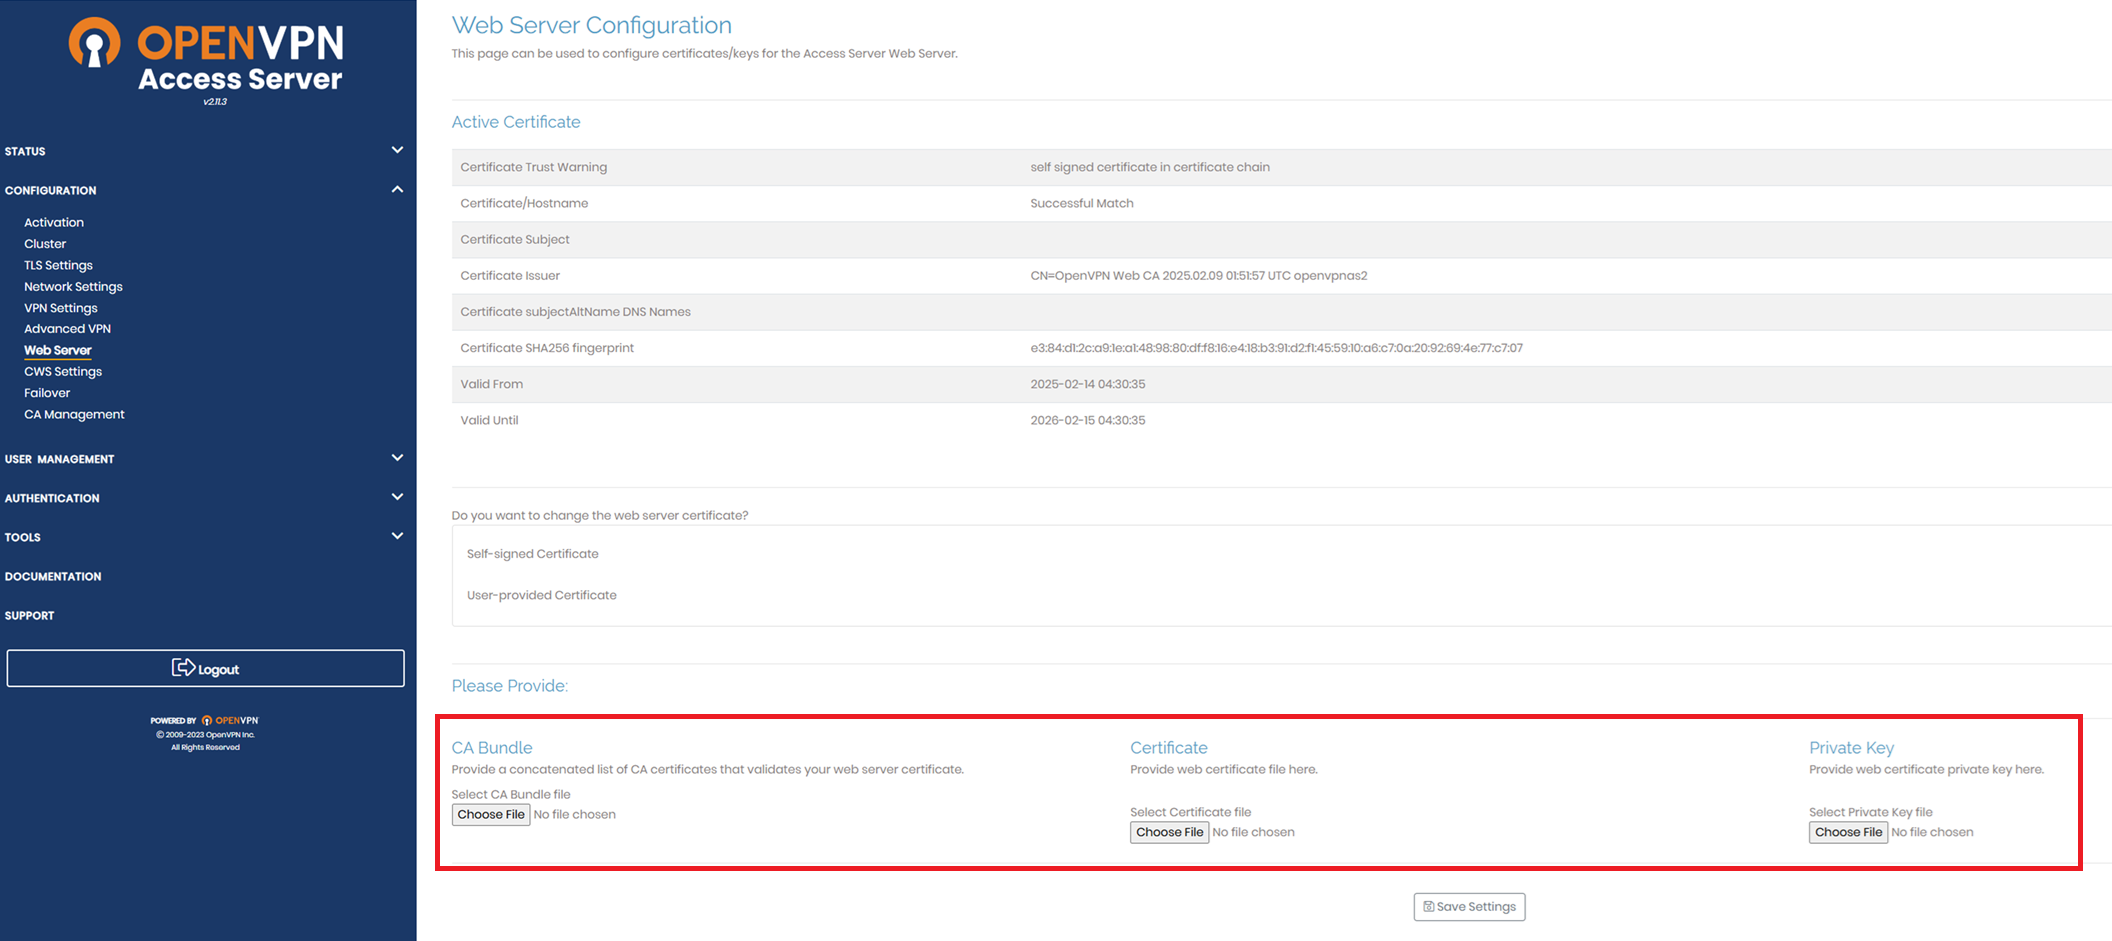This screenshot has height=941, width=2112.
Task: Collapse the Configuration section chevron
Action: 397,189
